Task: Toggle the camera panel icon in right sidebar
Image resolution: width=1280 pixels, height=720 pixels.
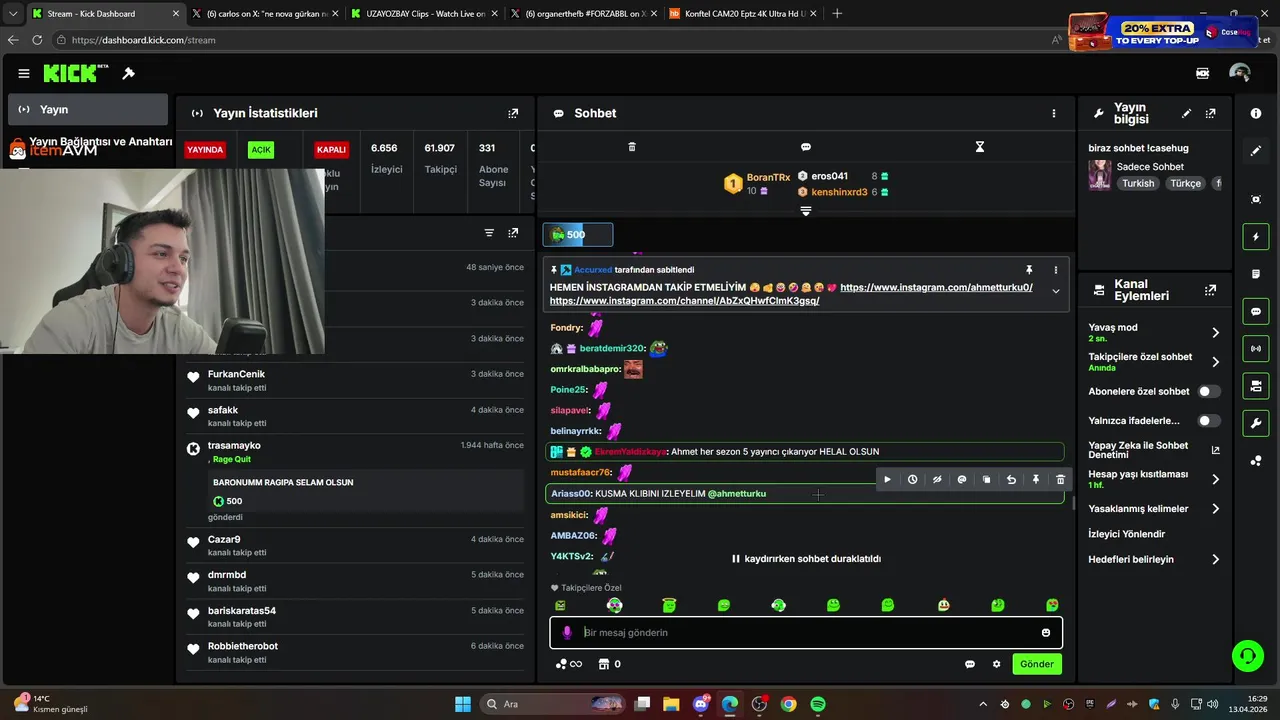Action: tap(1256, 386)
